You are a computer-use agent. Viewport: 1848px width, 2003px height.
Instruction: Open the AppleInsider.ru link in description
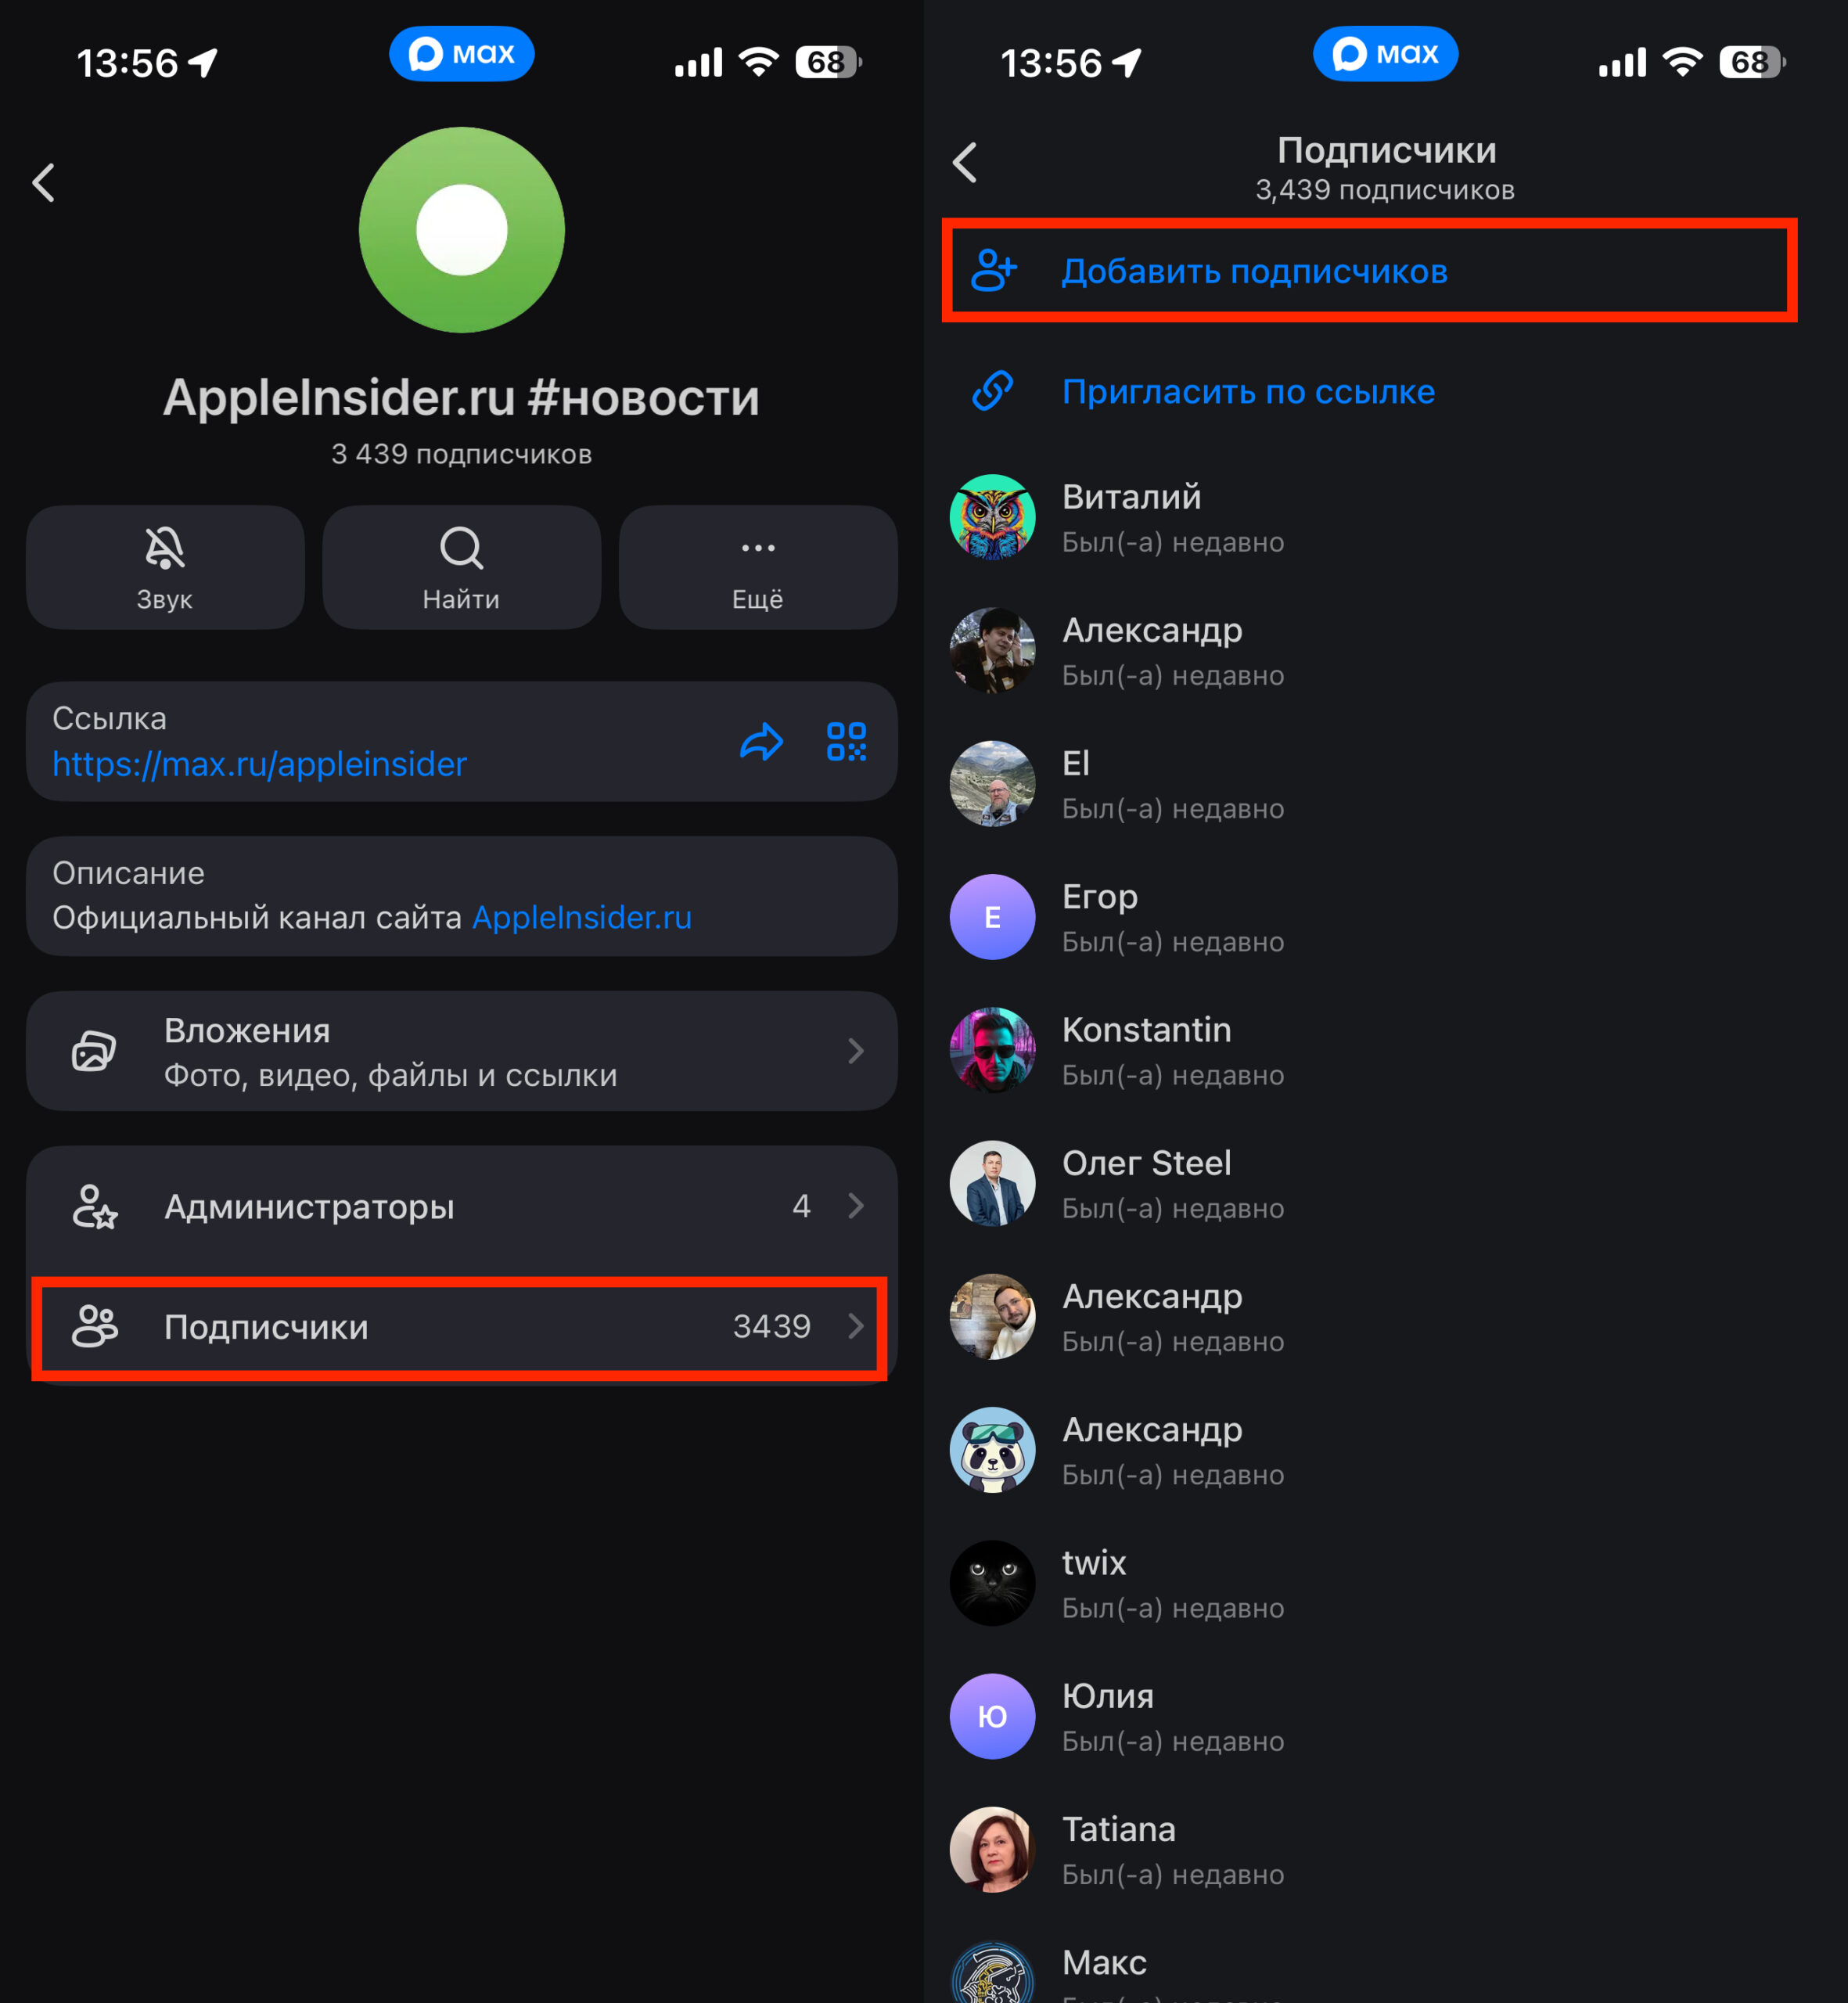(582, 917)
